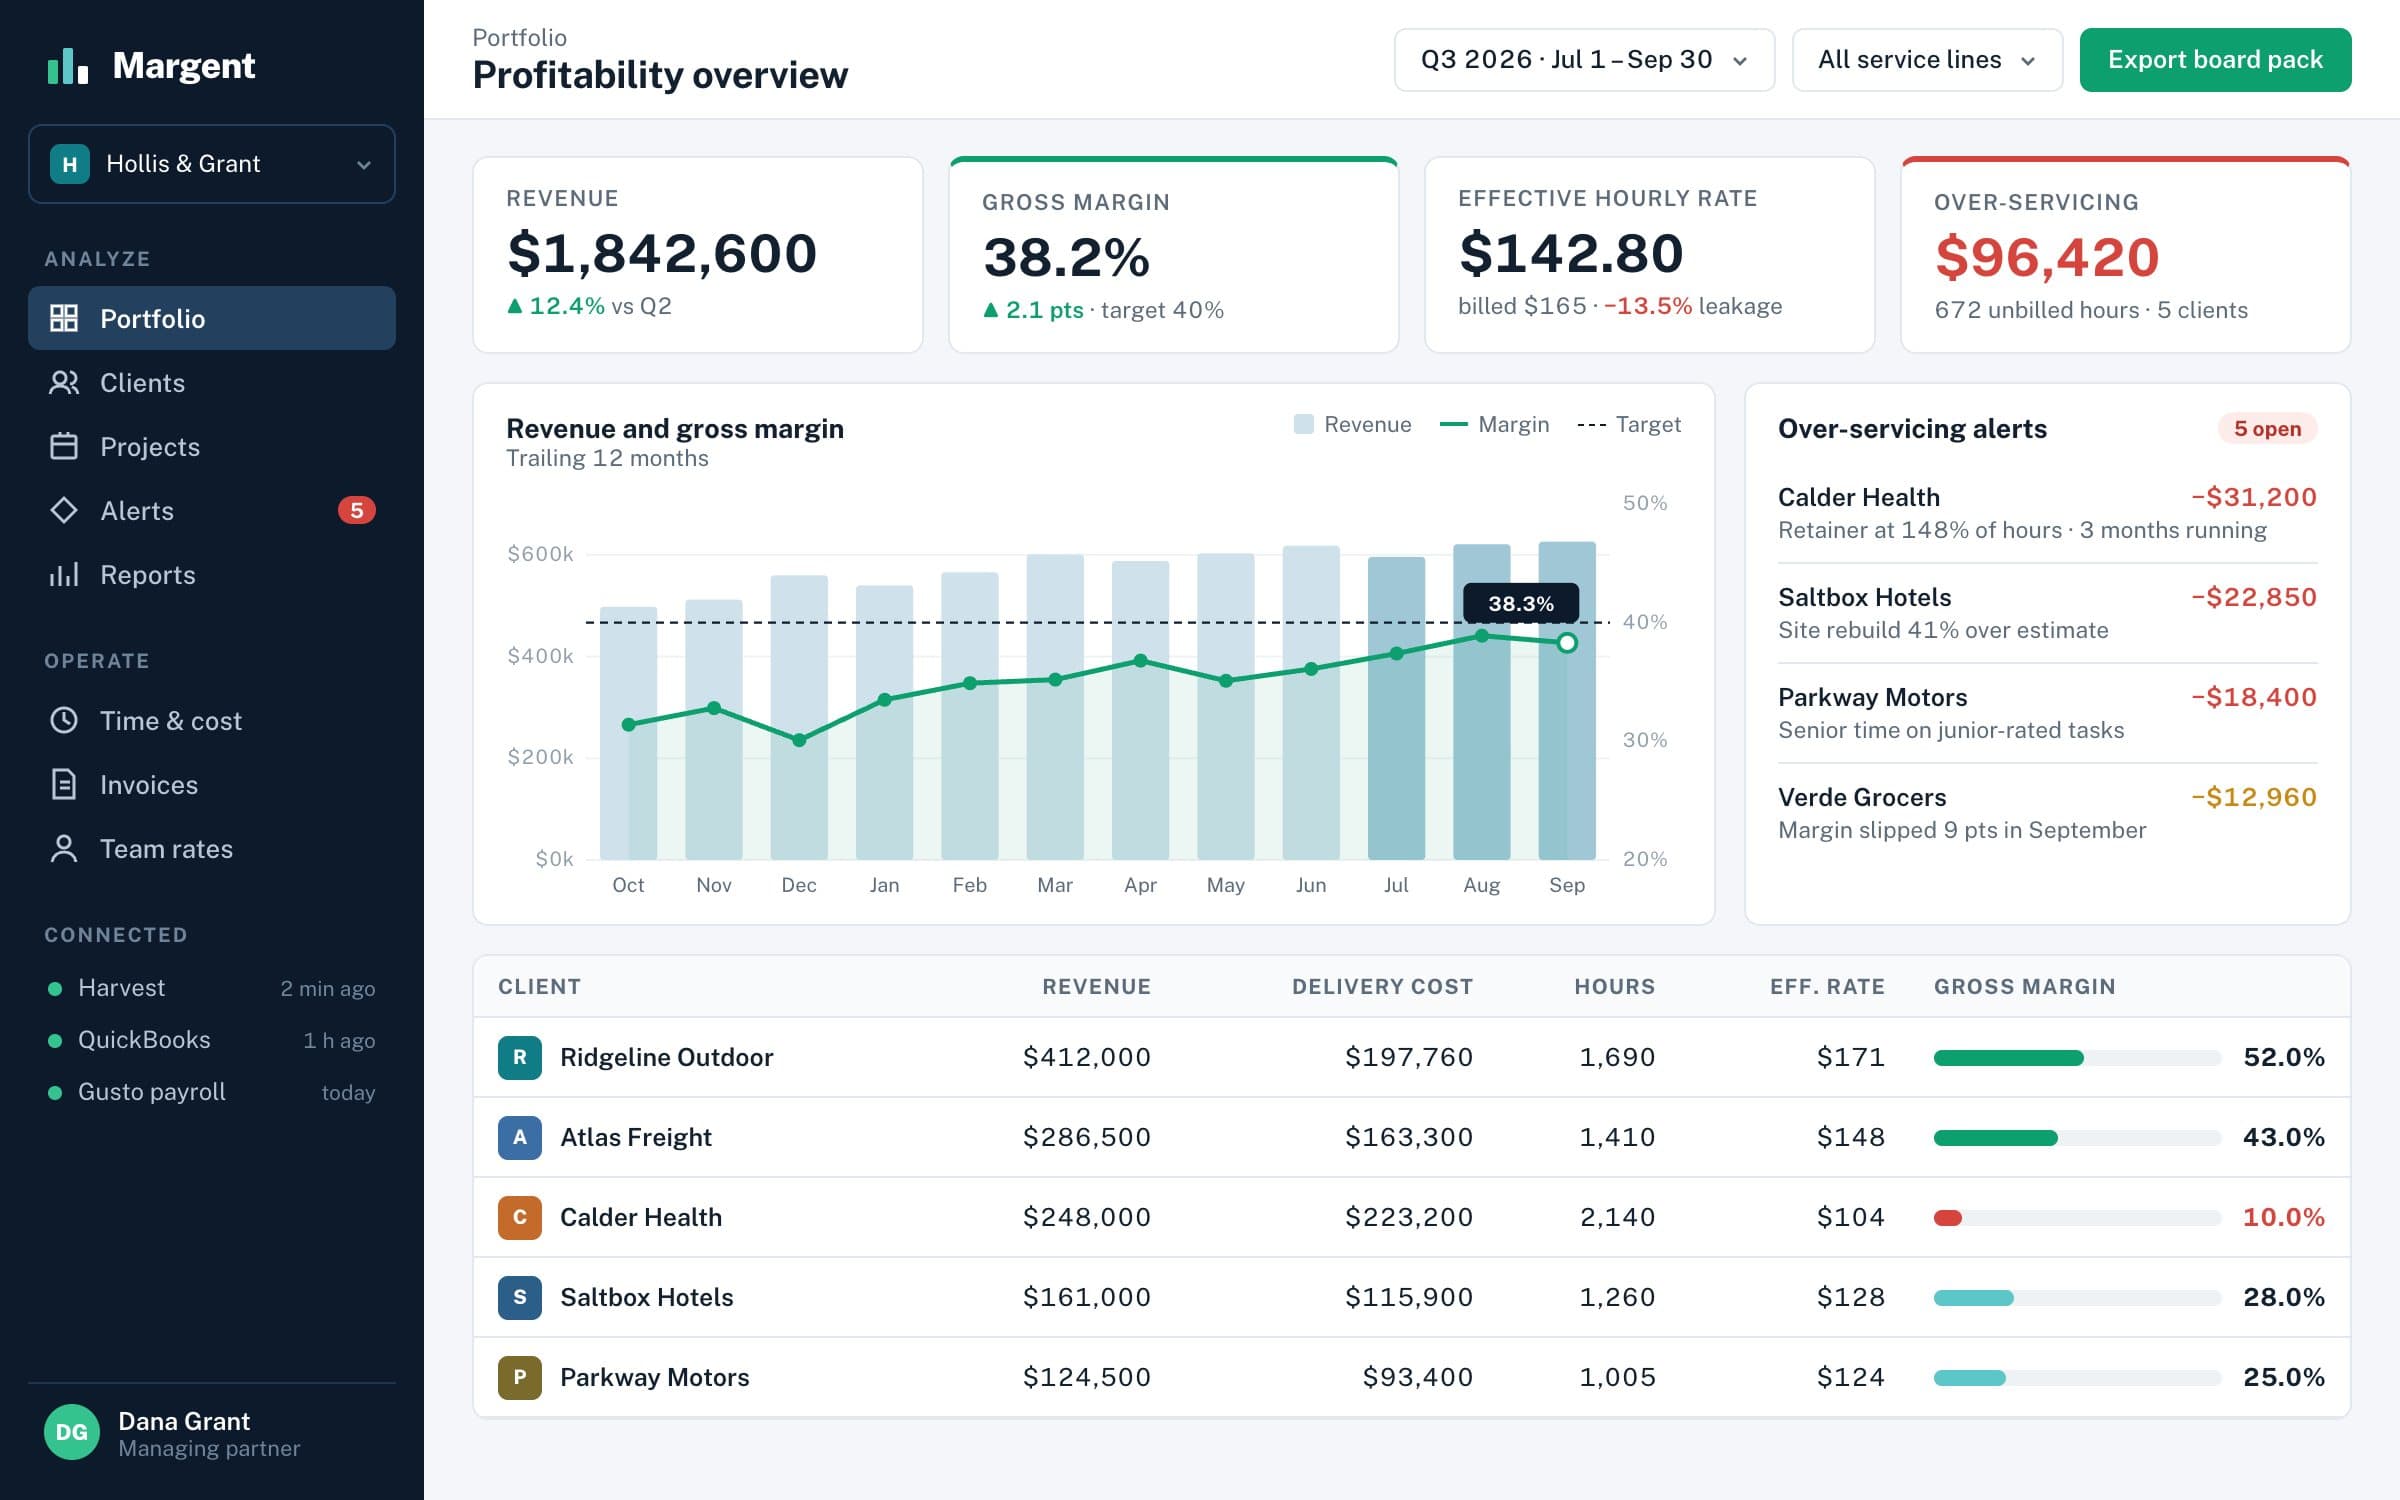Click the Projects calendar icon

(x=64, y=446)
